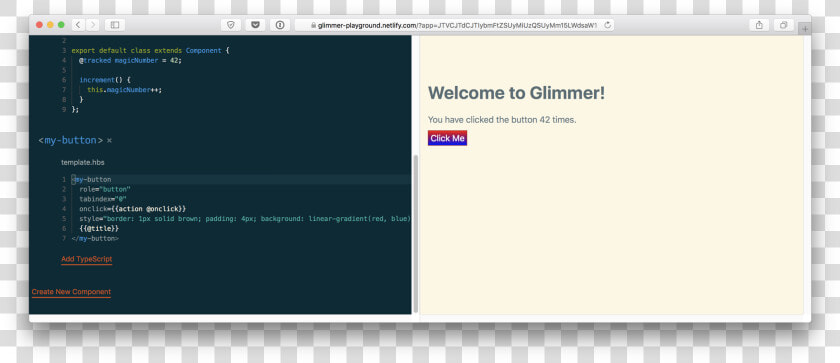Select the <my-button> component heading
Viewport: 840px width, 363px height.
point(71,140)
